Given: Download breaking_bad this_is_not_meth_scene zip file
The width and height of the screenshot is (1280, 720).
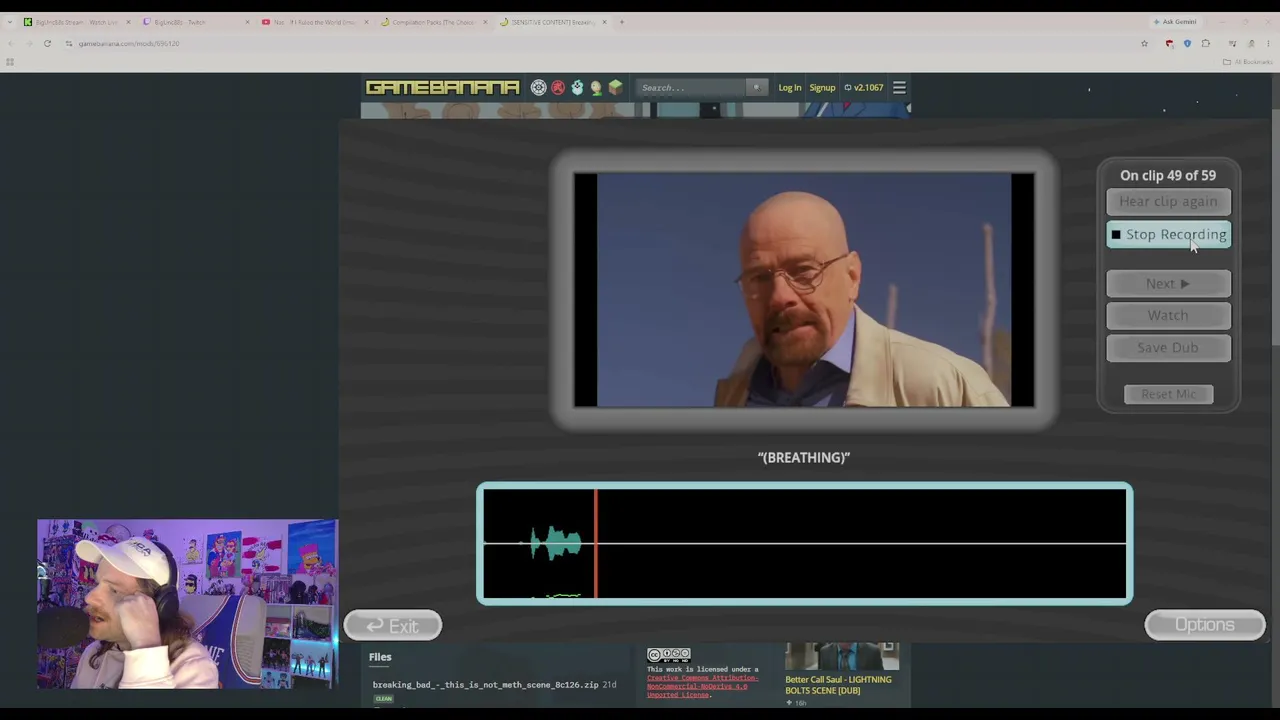Looking at the screenshot, I should tap(486, 685).
